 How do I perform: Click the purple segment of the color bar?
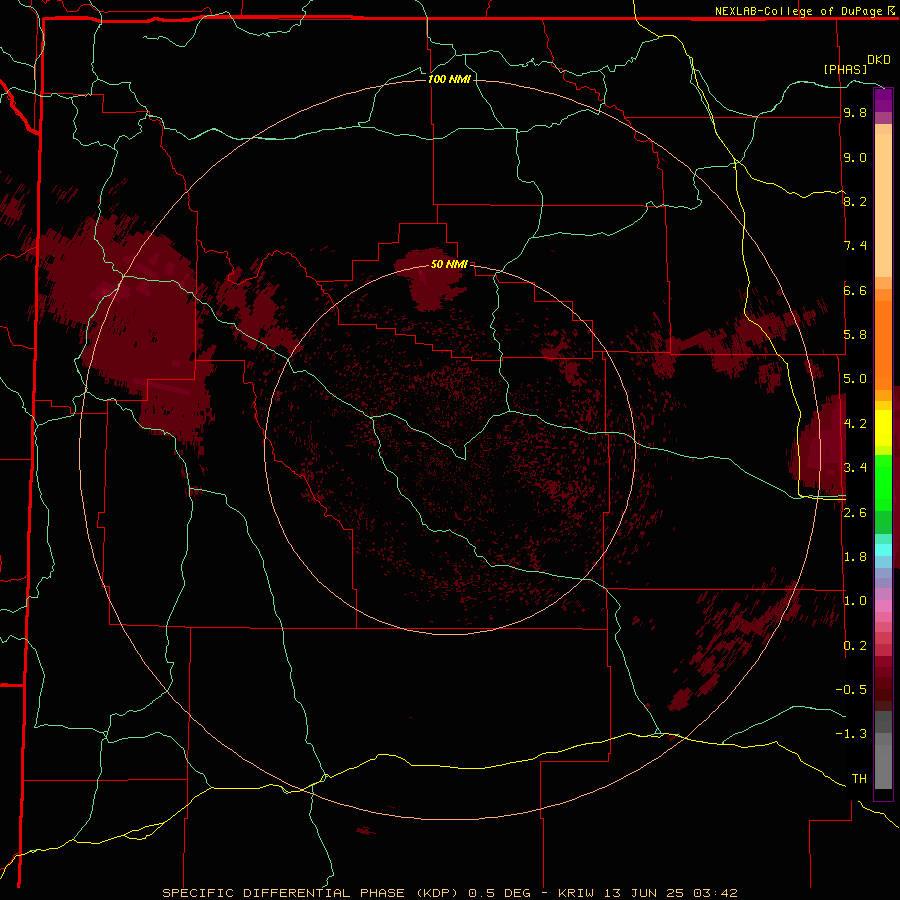point(883,100)
